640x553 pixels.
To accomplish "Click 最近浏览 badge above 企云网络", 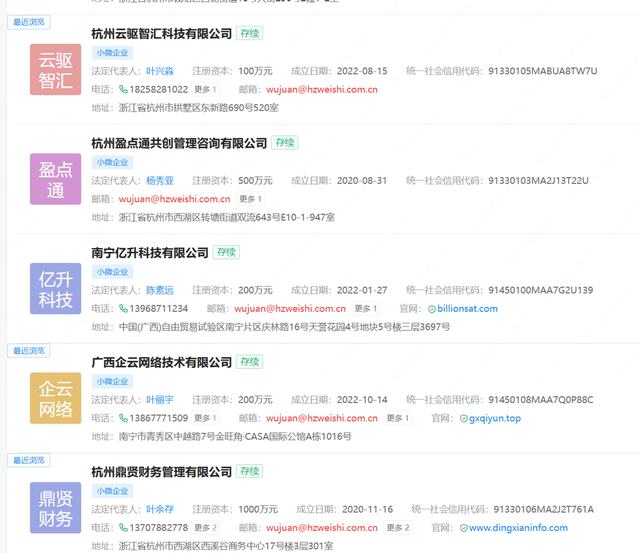I will [x=29, y=351].
